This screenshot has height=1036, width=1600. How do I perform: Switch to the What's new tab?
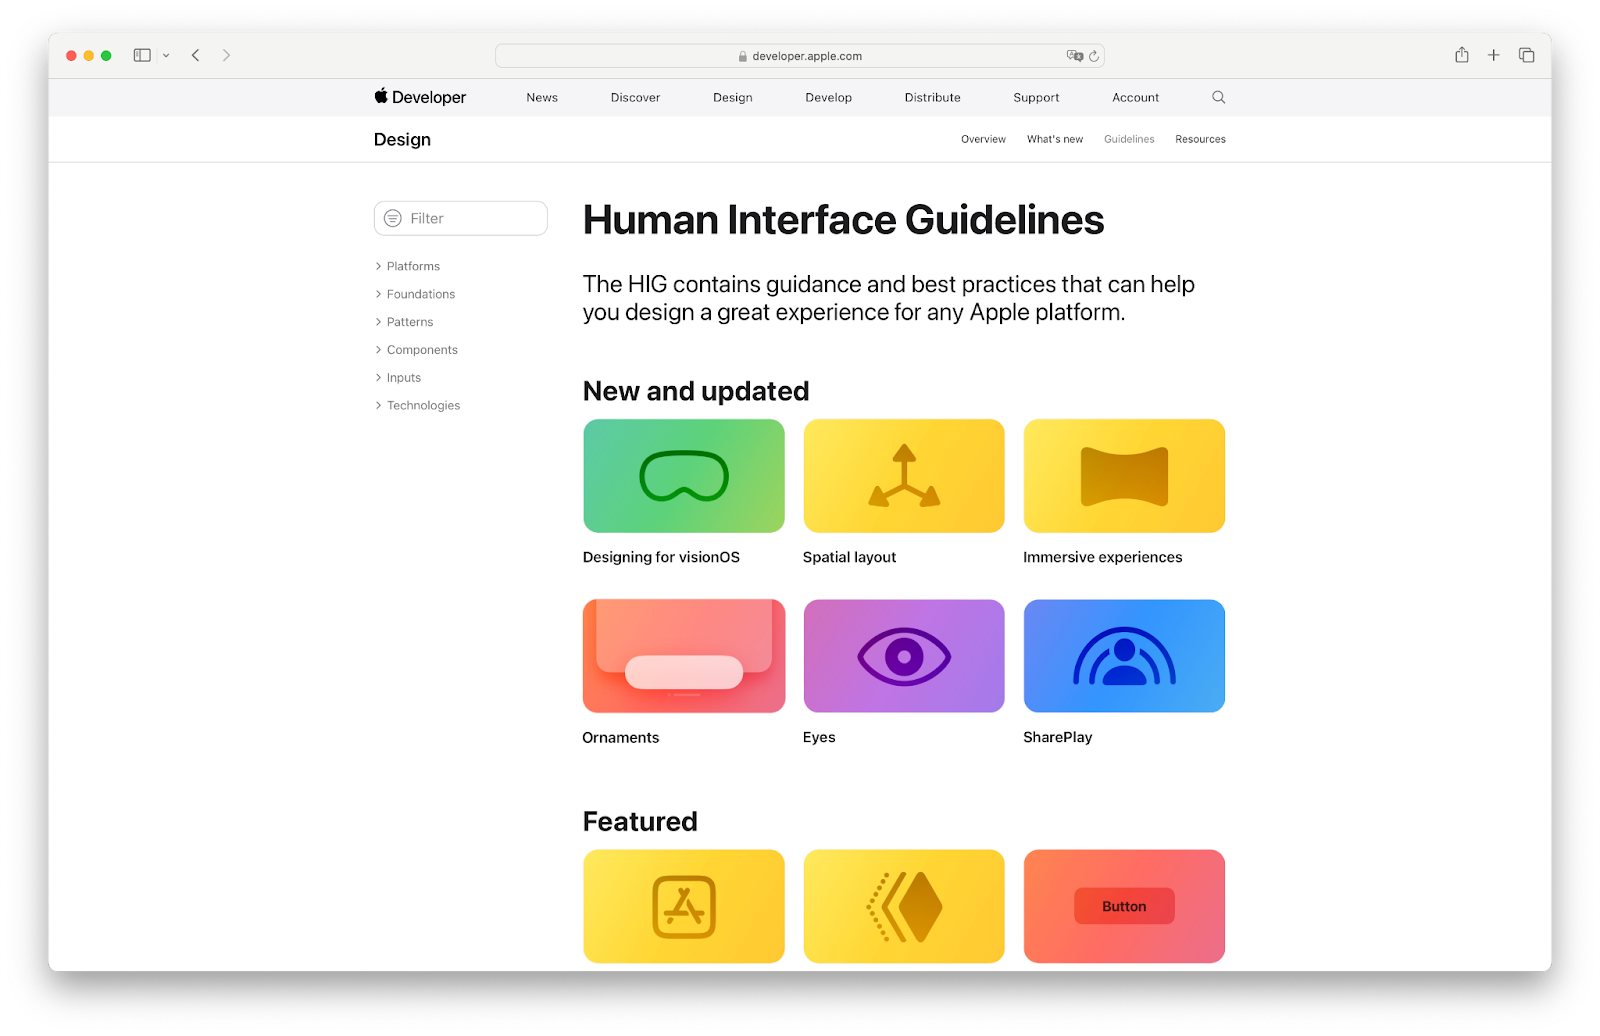(1054, 139)
